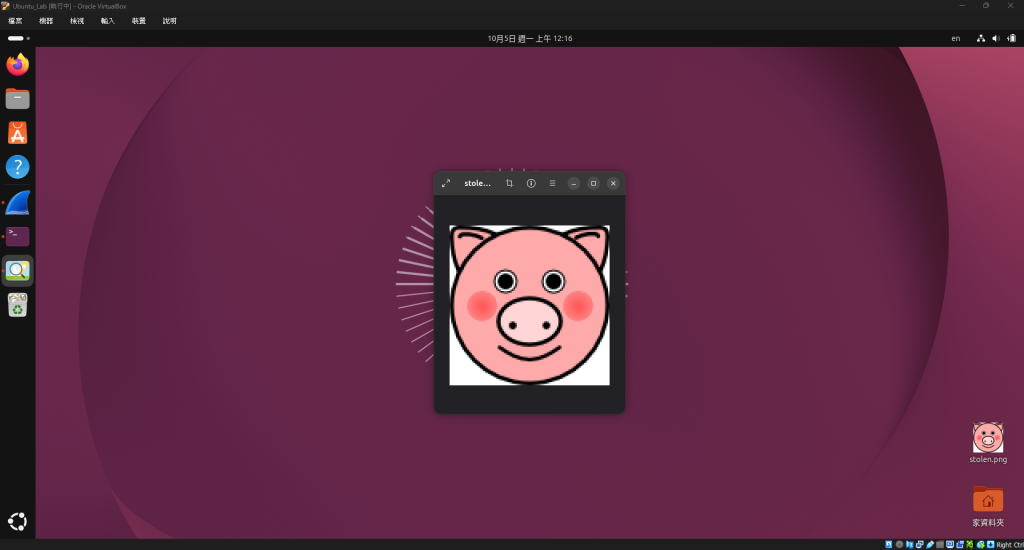Click the VirtualBox recording status icon
1024x550 pixels.
(x=960, y=544)
